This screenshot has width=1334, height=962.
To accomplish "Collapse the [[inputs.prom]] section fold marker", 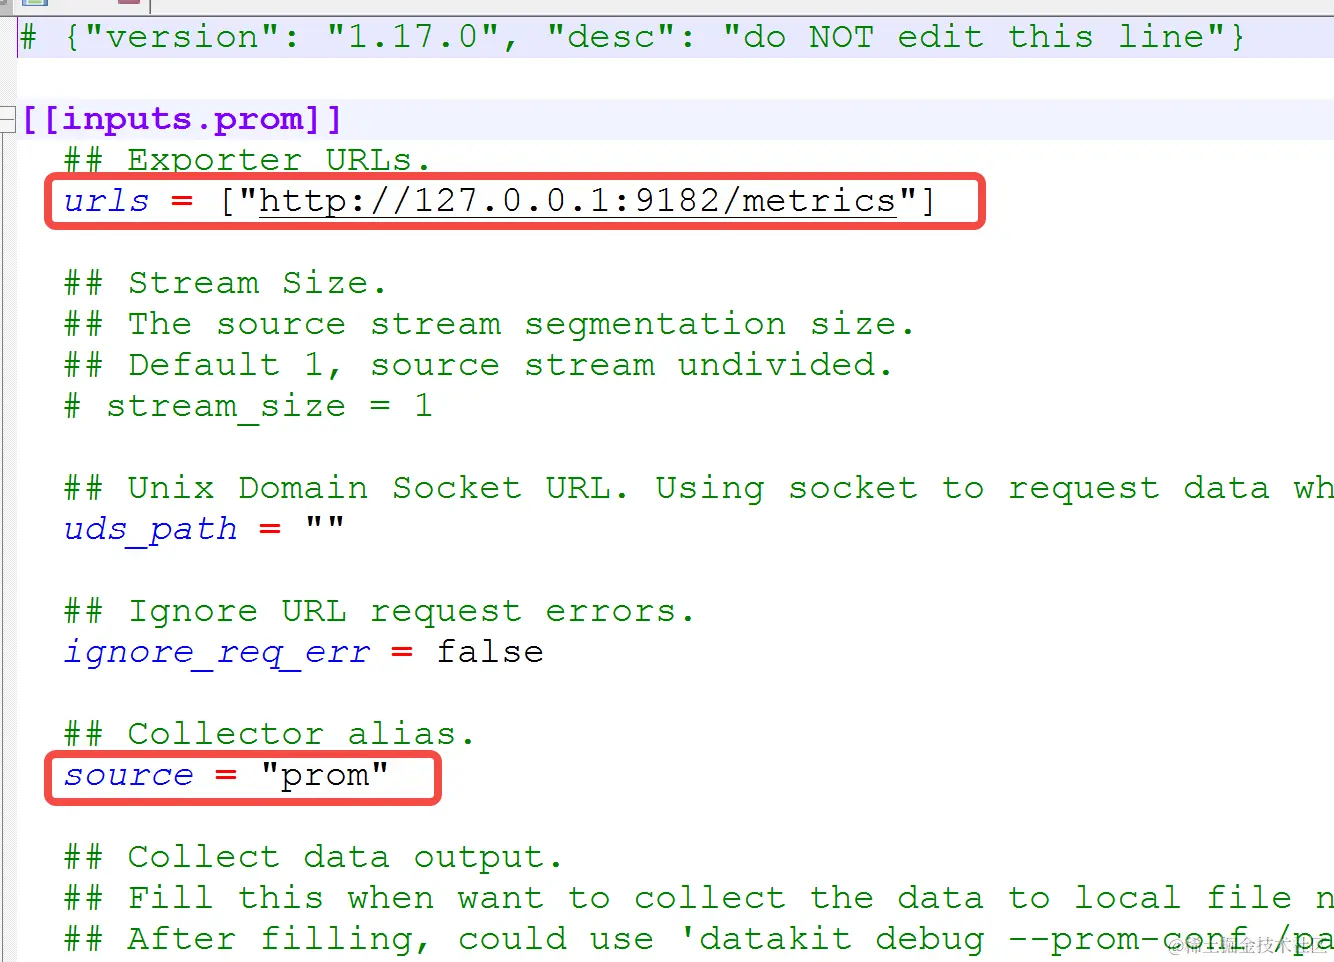I will pyautogui.click(x=7, y=119).
